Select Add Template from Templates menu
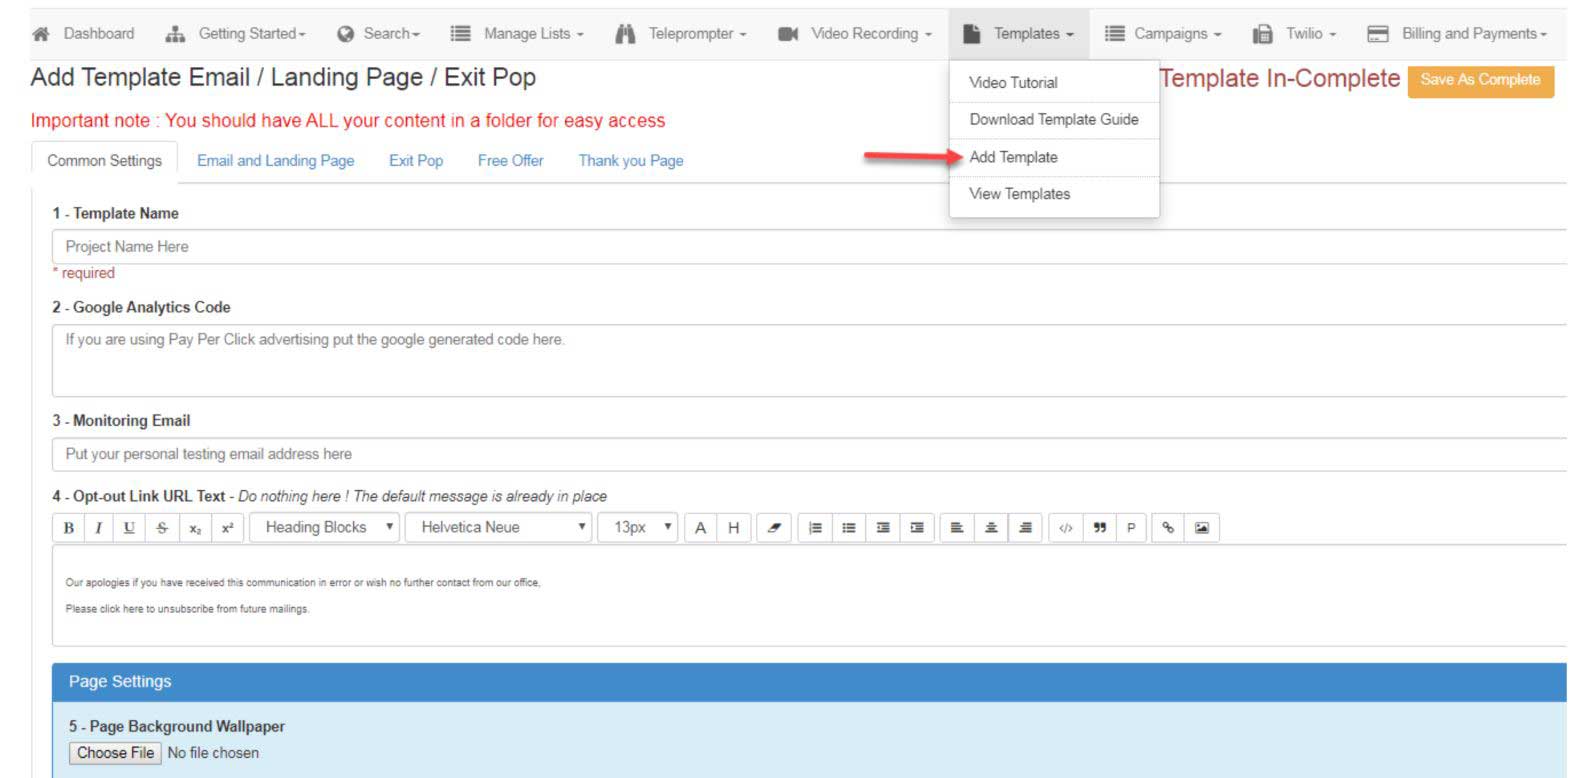This screenshot has height=778, width=1580. pyautogui.click(x=1013, y=157)
